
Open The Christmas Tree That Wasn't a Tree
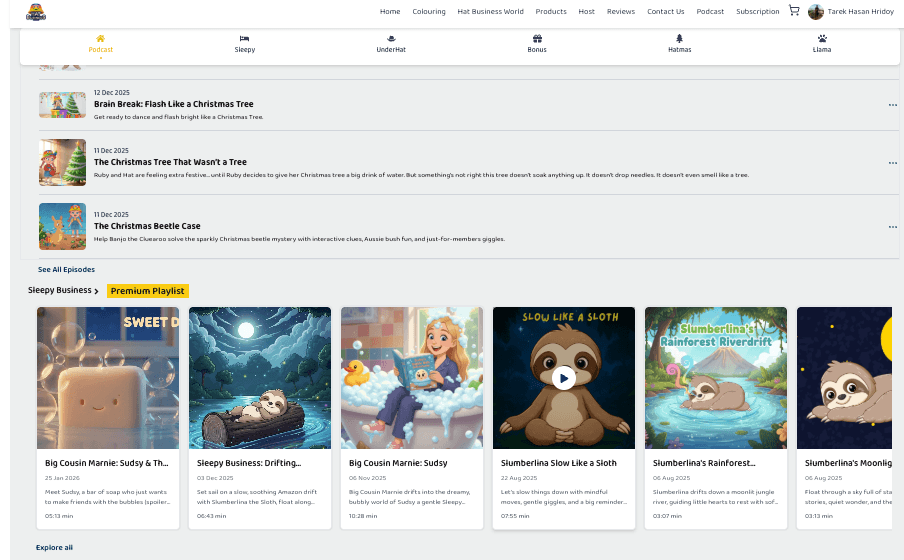click(x=170, y=162)
